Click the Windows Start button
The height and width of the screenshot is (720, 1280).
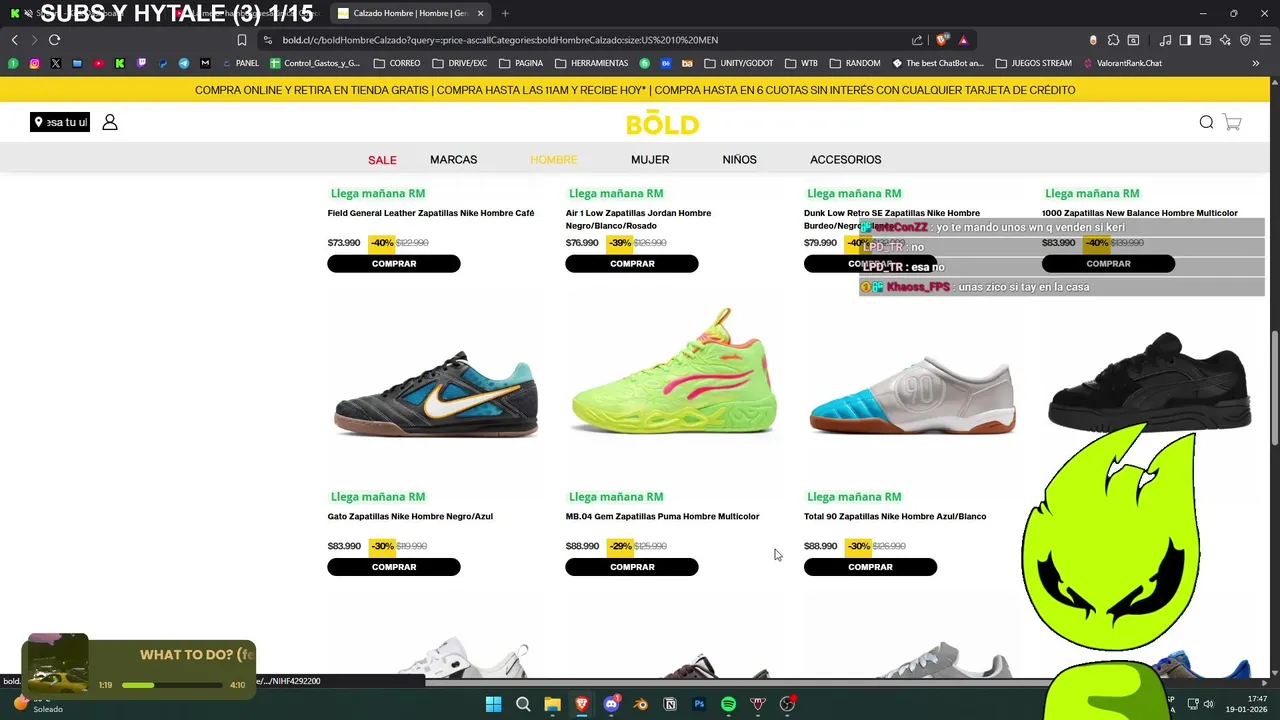point(493,704)
